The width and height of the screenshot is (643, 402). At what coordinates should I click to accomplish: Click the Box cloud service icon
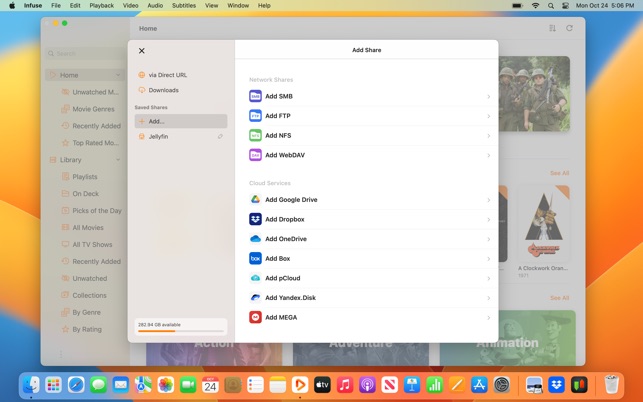click(x=255, y=258)
